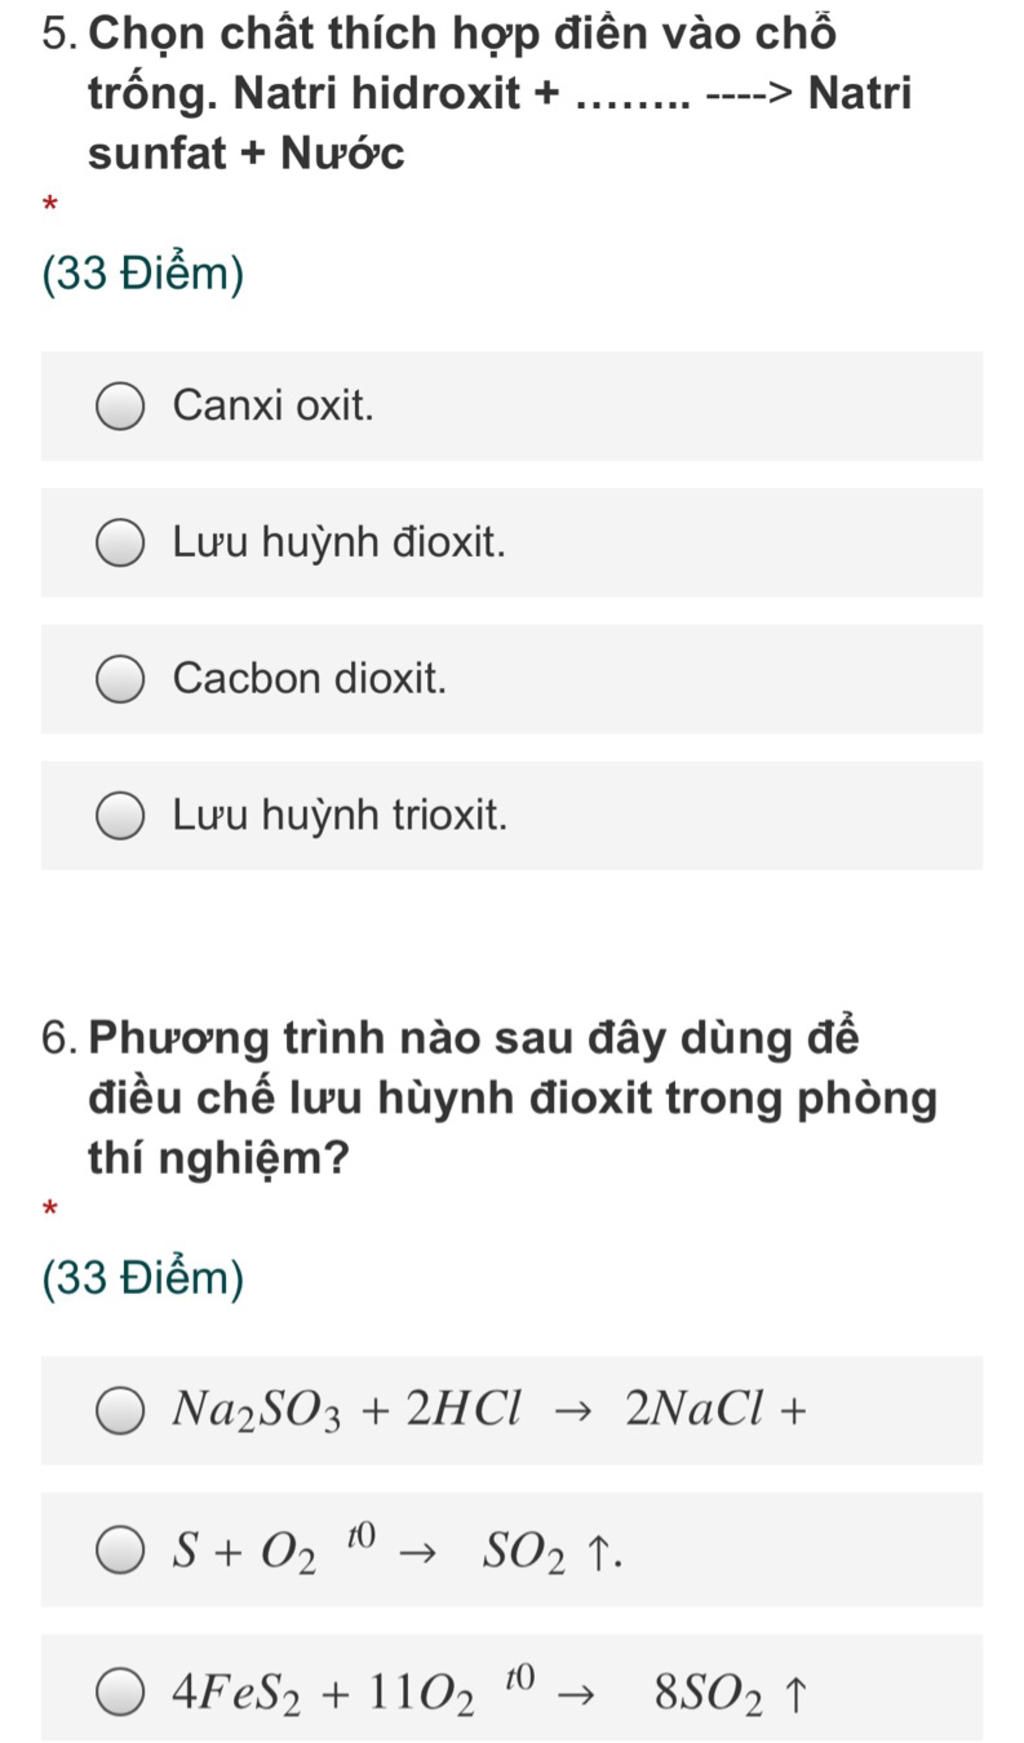Click the 'Lưu huỳnh trioxit.' answer text
Screen dimensions: 1024x1743
click(340, 815)
